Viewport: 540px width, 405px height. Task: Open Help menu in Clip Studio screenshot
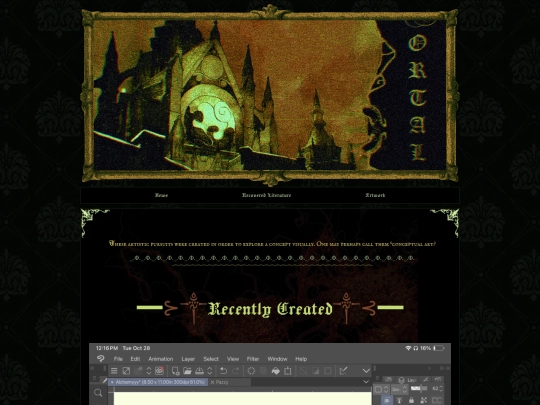(301, 359)
